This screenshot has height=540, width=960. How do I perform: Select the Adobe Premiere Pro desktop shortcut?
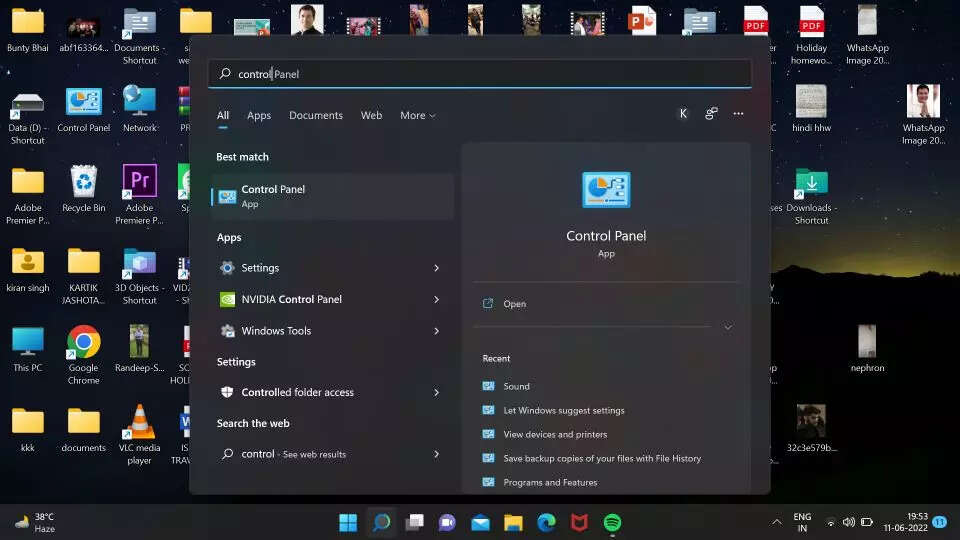coord(140,195)
